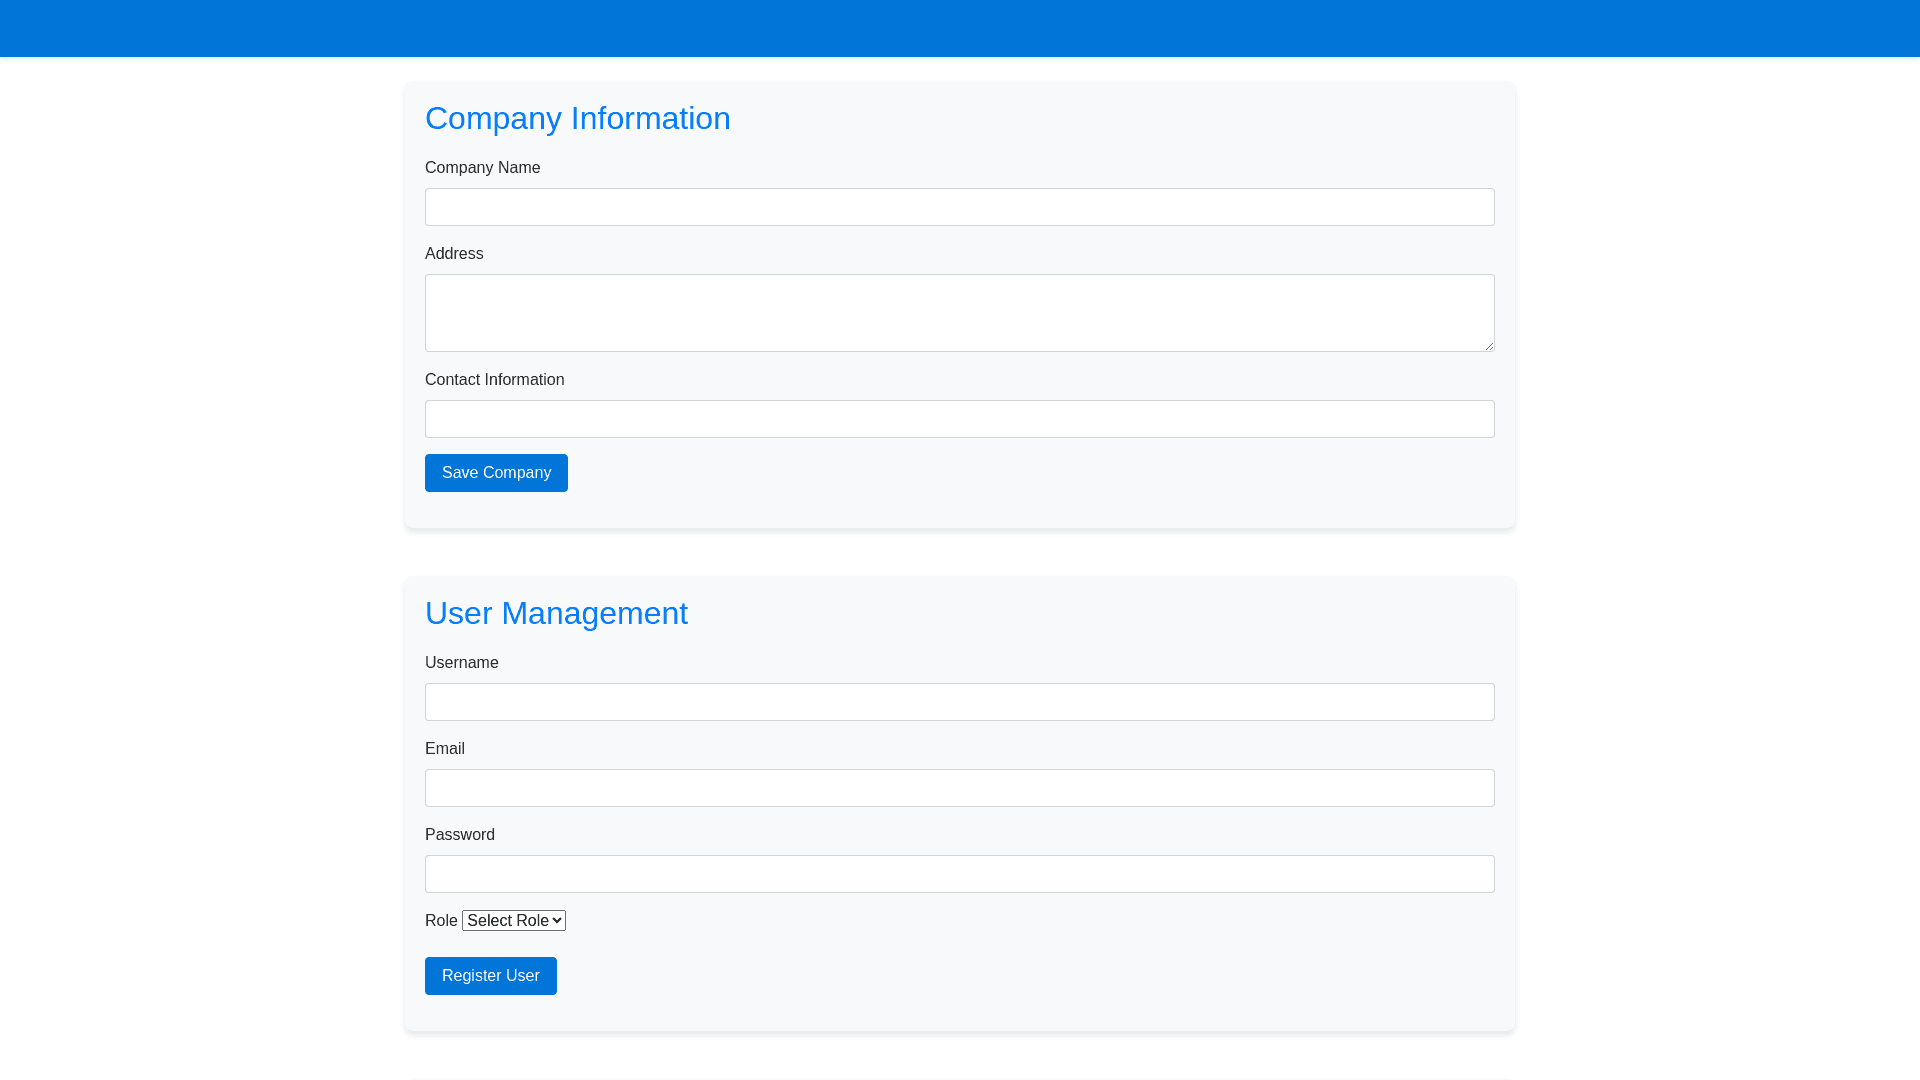Click the blue header bar
This screenshot has width=1920, height=1080.
[x=959, y=28]
